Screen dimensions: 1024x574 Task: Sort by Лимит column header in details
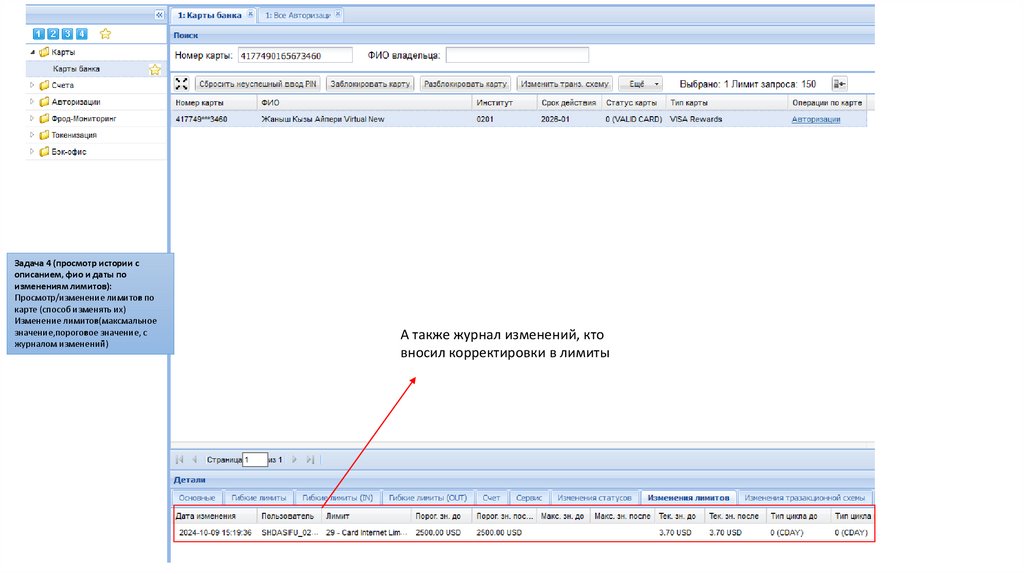click(x=366, y=516)
